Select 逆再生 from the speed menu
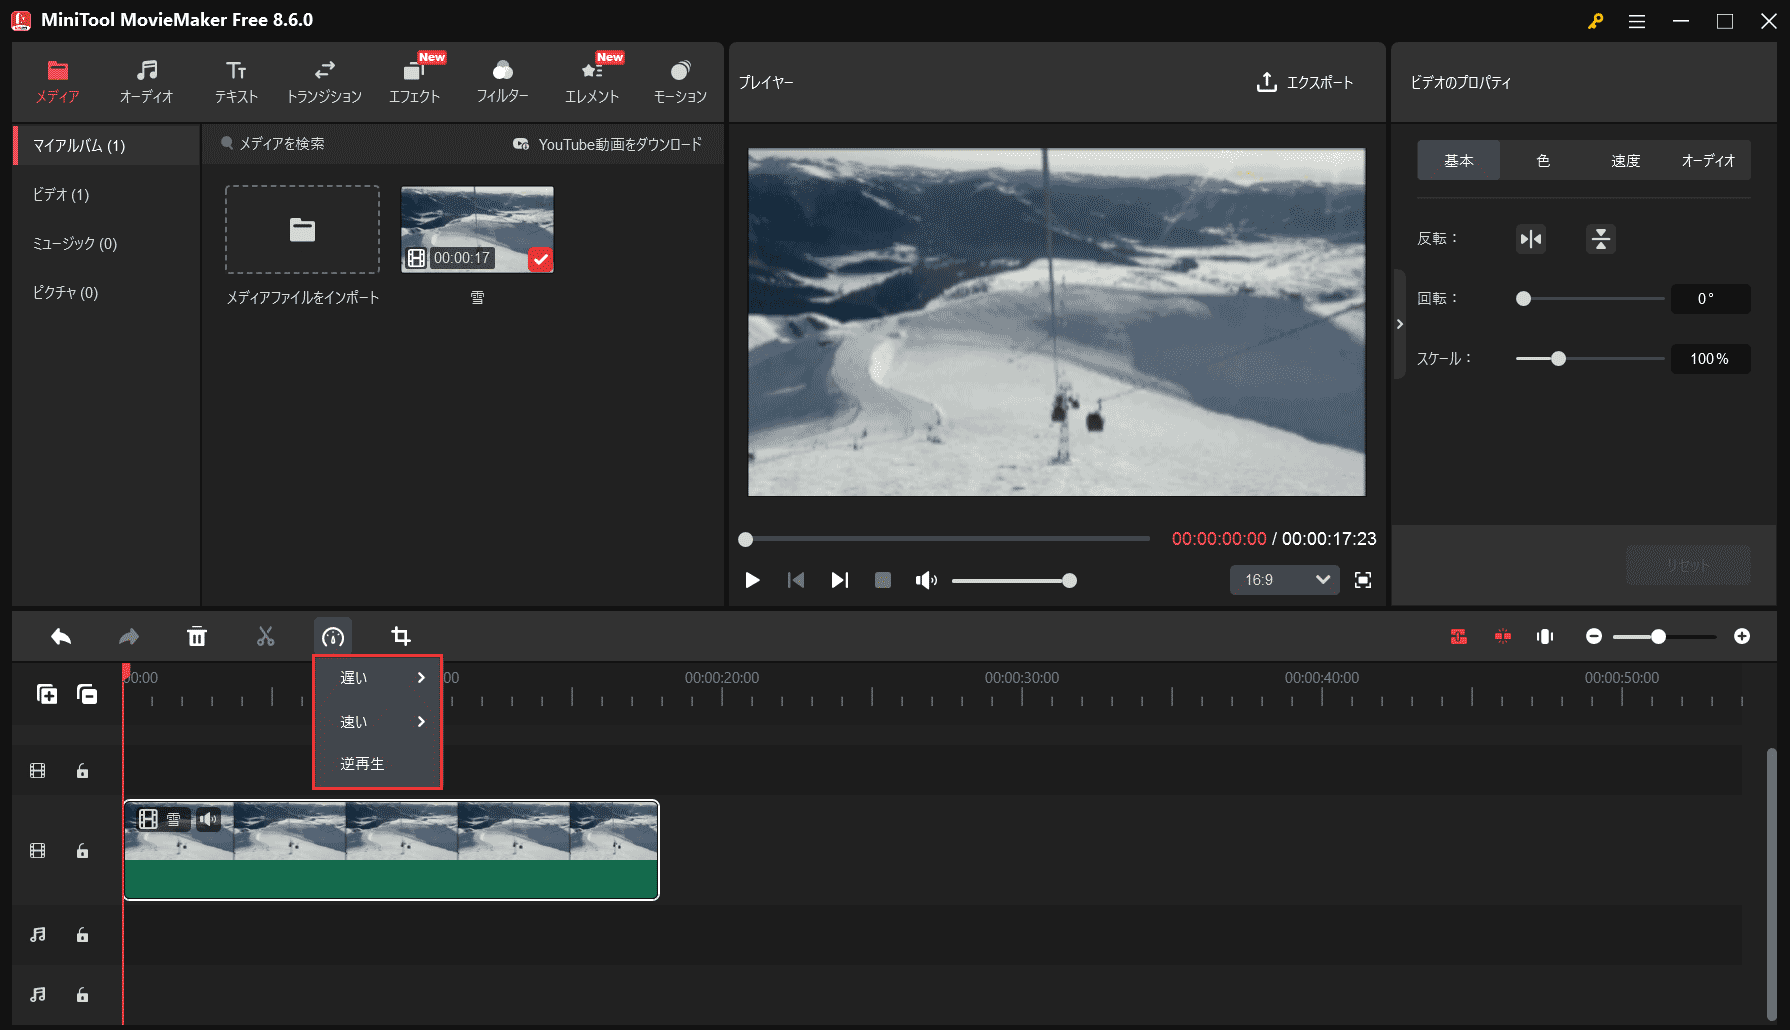The width and height of the screenshot is (1790, 1030). (363, 763)
